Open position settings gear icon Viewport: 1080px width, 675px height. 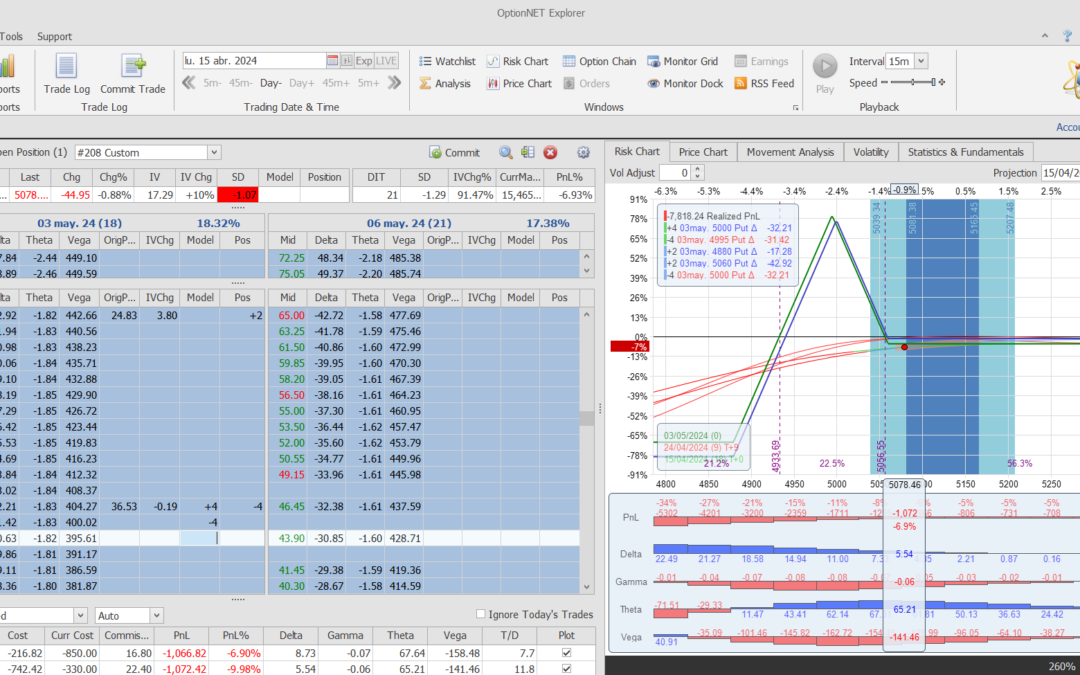coord(584,153)
